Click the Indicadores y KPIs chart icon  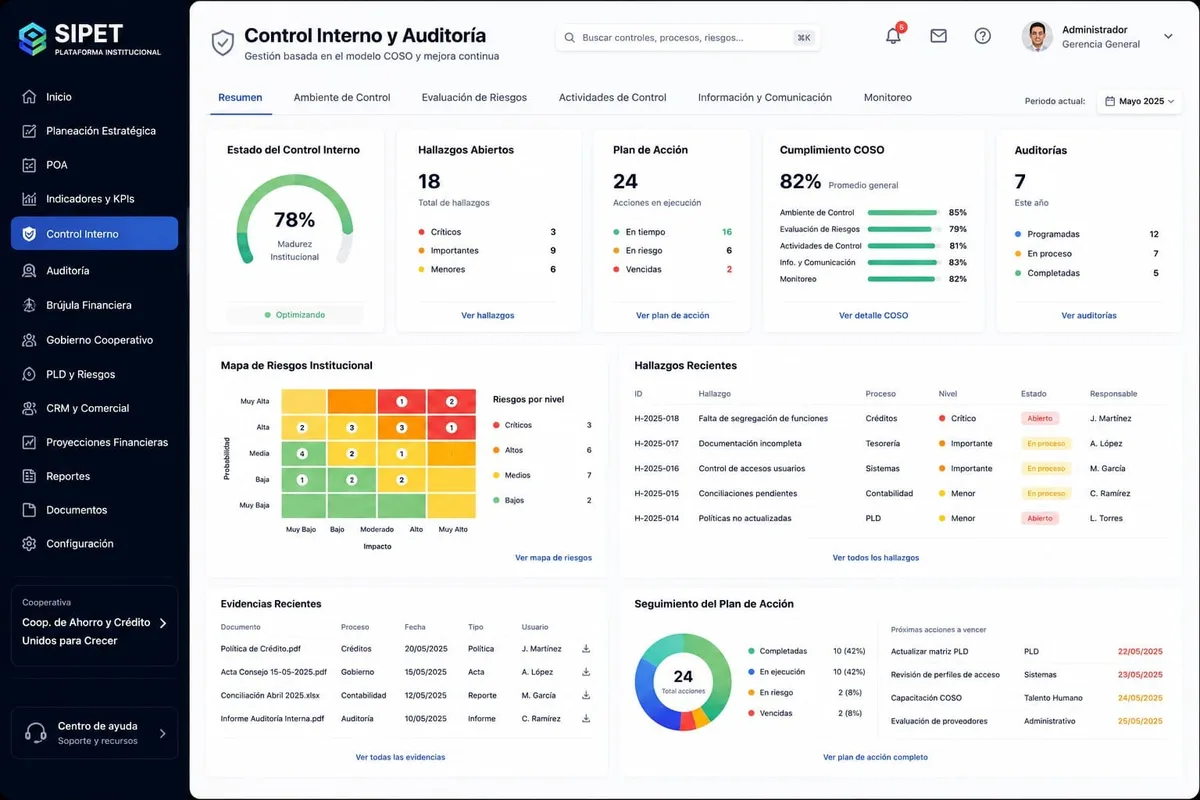[28, 199]
